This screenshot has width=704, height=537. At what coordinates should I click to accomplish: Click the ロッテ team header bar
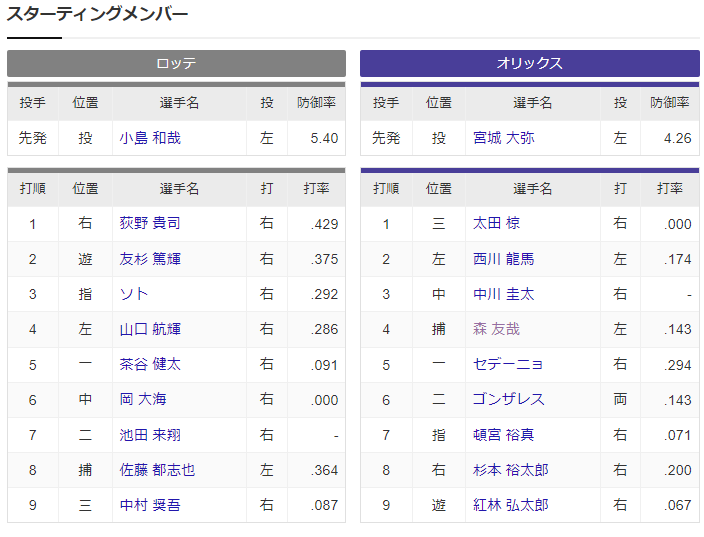click(176, 63)
